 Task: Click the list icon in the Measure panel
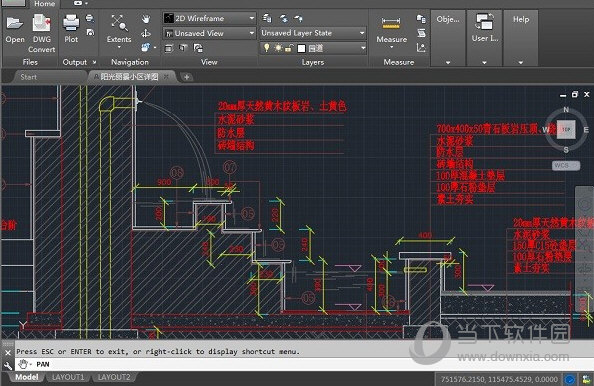click(x=421, y=33)
